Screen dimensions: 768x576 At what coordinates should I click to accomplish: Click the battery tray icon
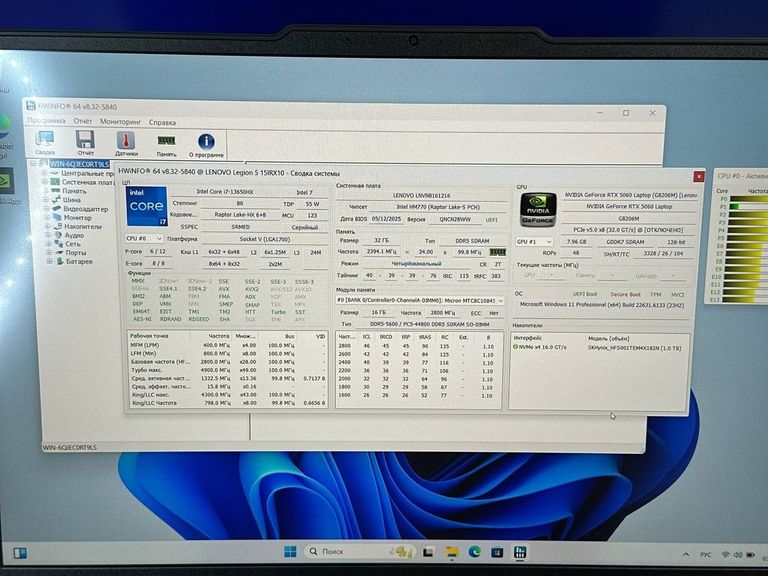click(x=750, y=555)
